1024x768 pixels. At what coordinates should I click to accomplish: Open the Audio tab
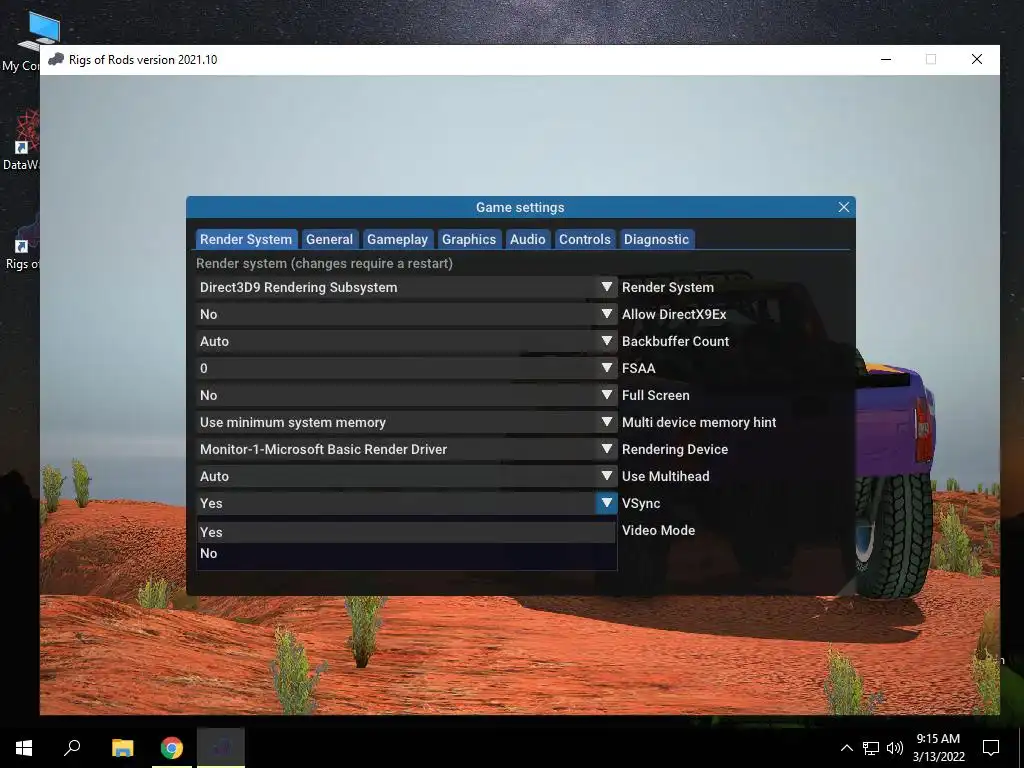click(x=528, y=239)
